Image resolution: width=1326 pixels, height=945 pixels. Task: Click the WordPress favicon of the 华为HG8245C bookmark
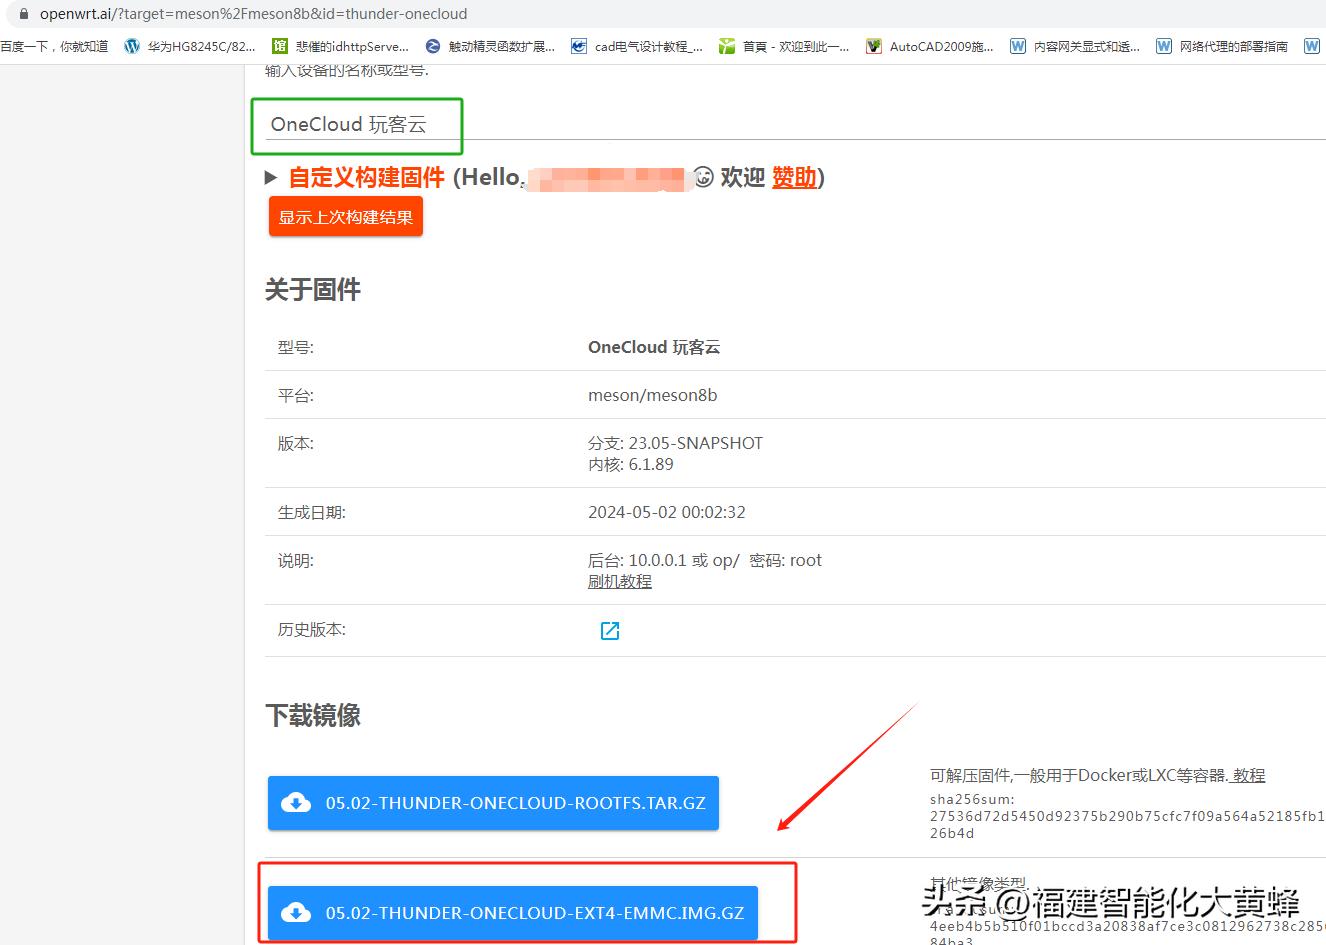pyautogui.click(x=132, y=45)
